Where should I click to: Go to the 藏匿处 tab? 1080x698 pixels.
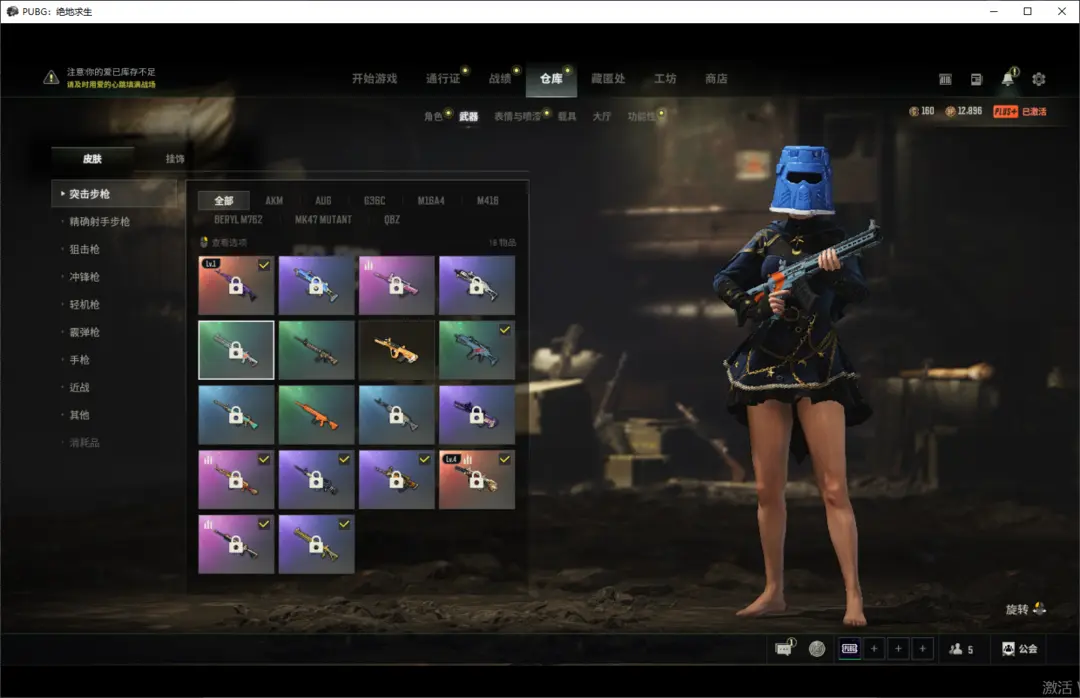[x=608, y=79]
